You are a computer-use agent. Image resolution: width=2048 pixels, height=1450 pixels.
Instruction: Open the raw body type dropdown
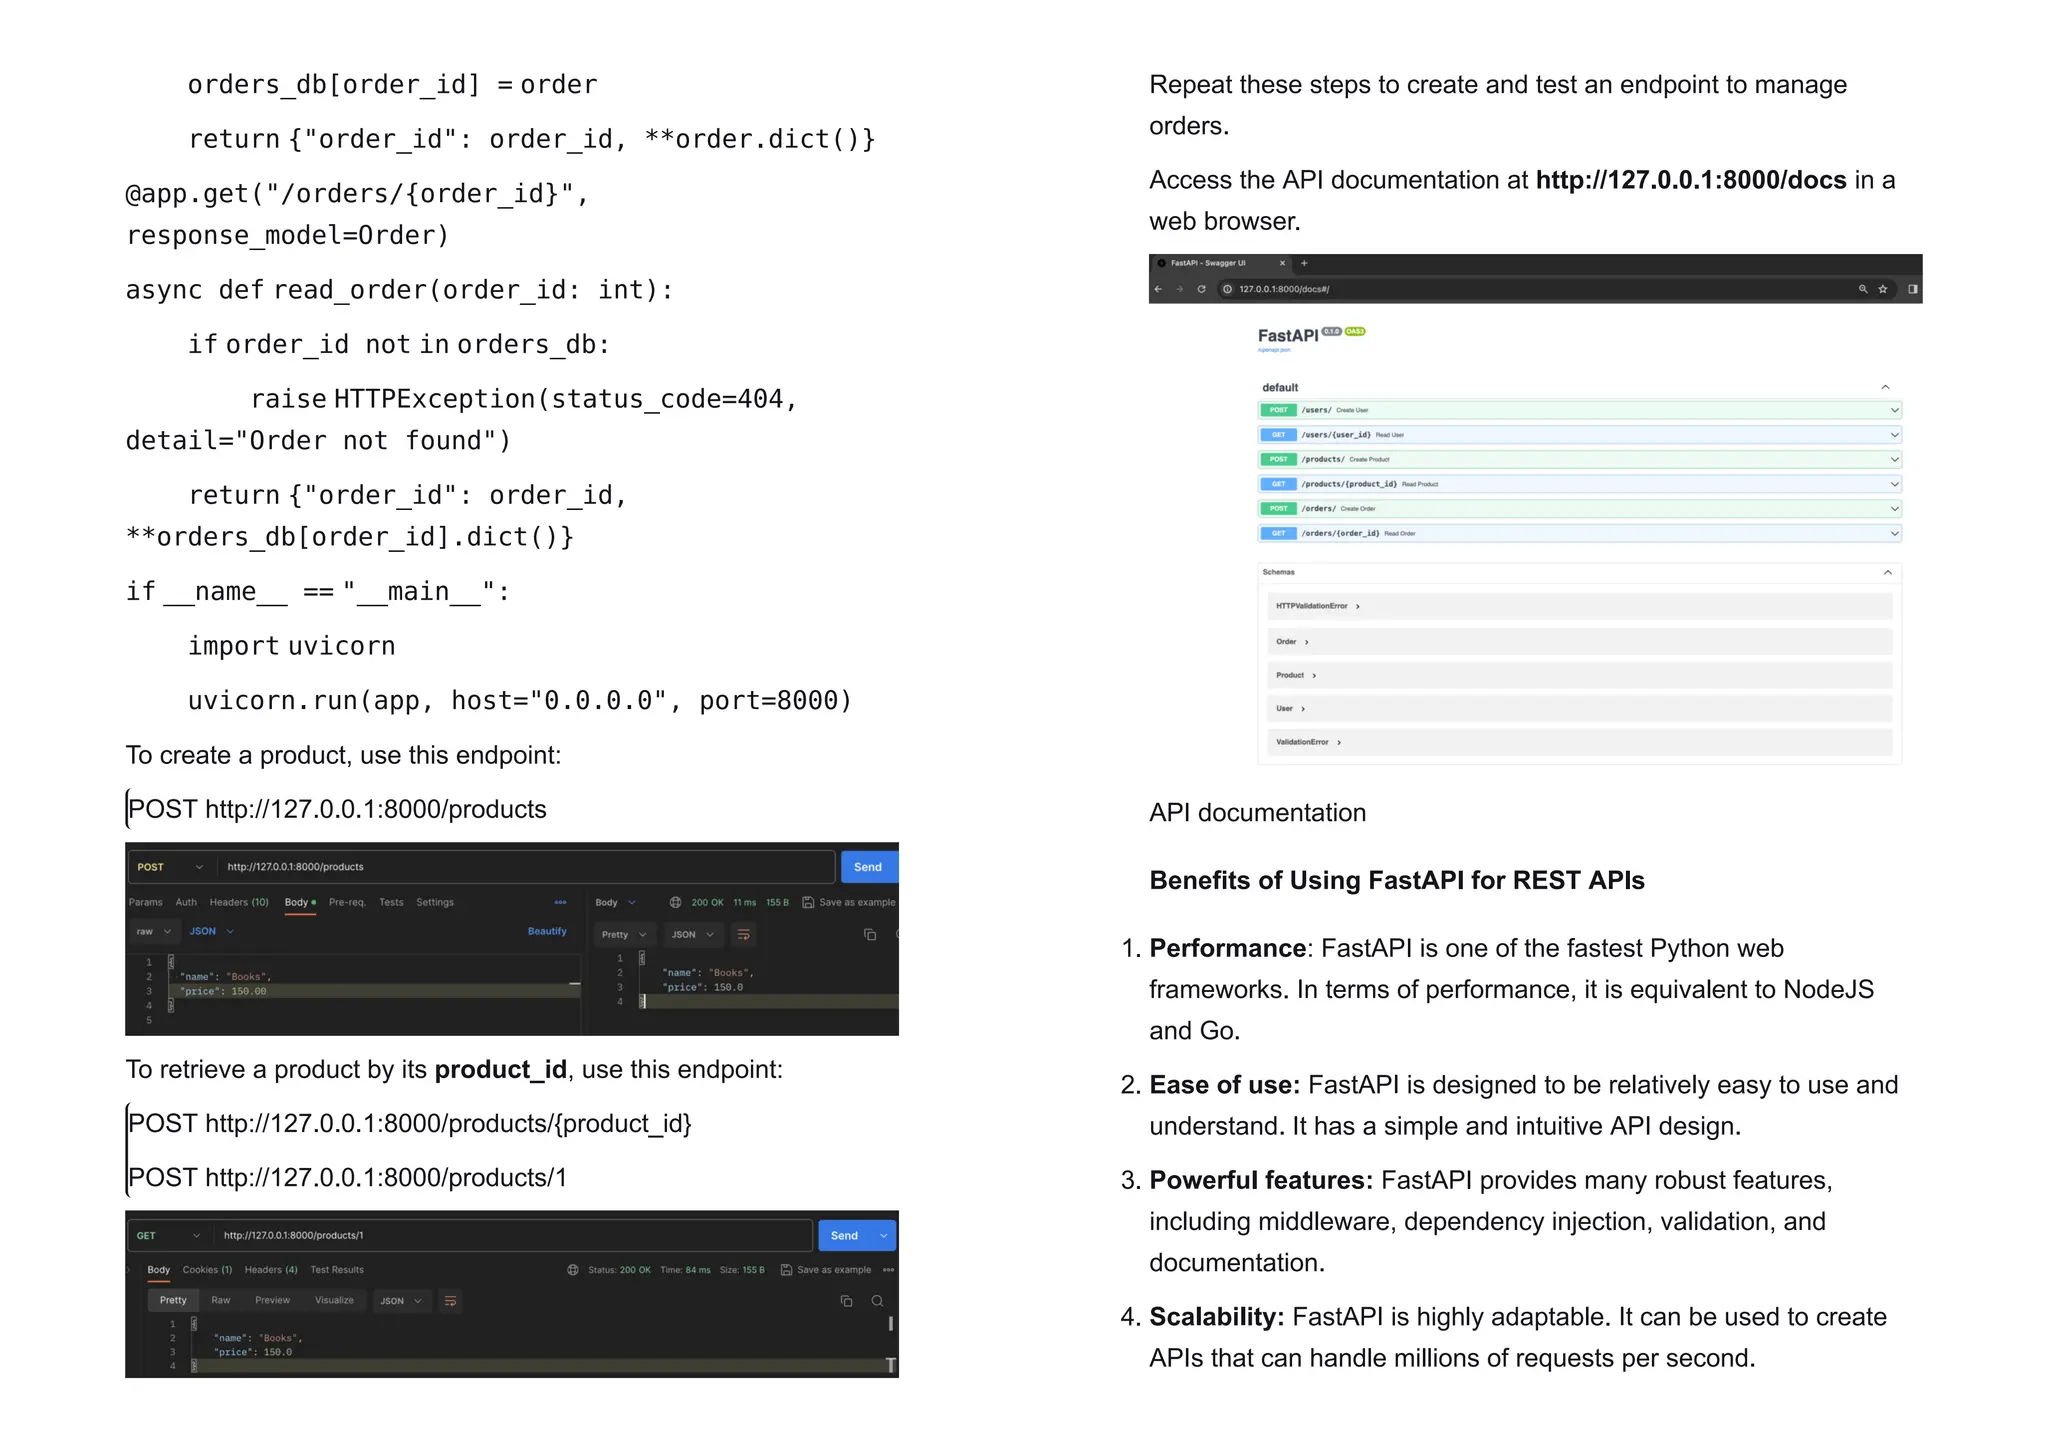[x=153, y=931]
